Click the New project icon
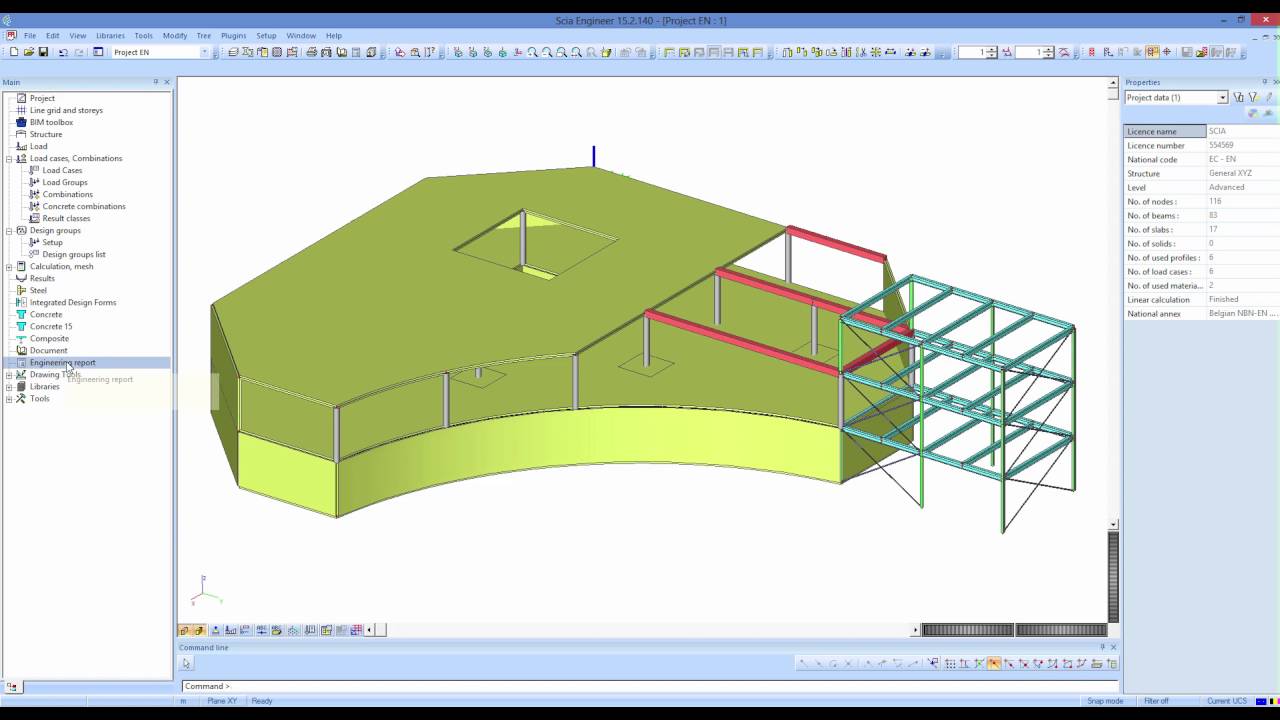 pos(14,52)
